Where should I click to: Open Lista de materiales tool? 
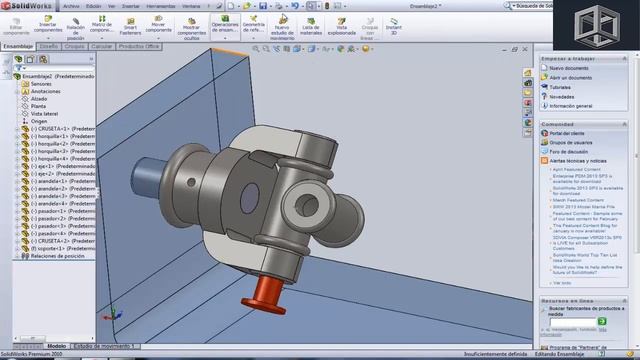click(311, 27)
